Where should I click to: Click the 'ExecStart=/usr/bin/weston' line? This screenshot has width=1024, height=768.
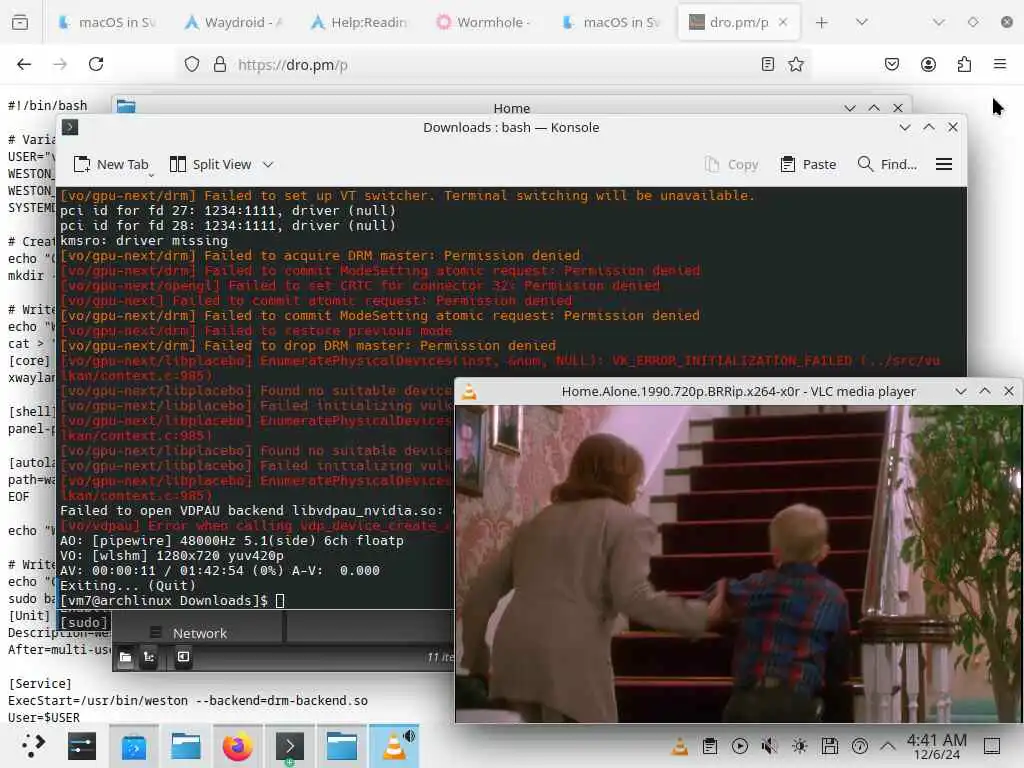[x=188, y=701]
